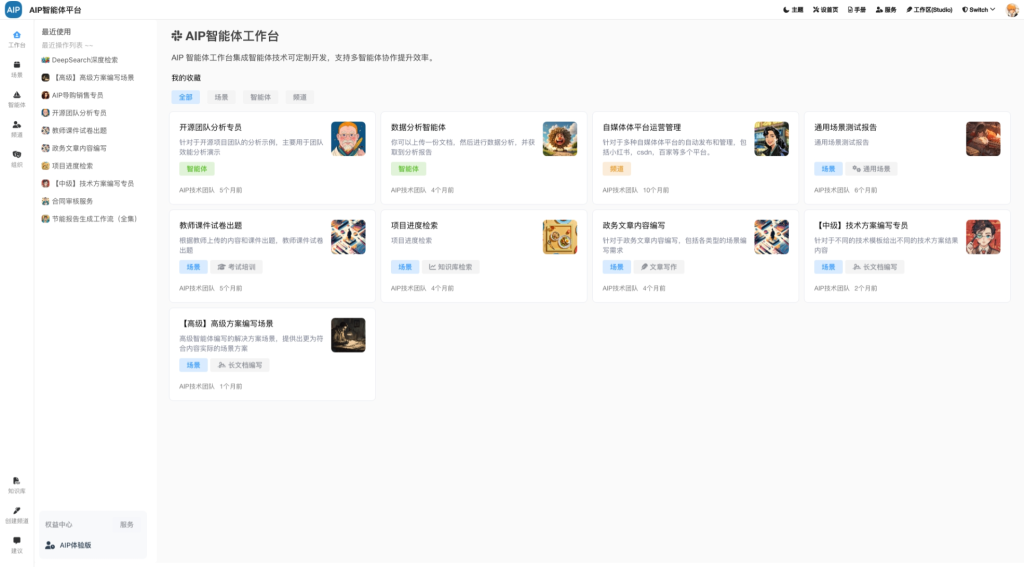
Task: Open DeepSearch深度检索 from recent list
Action: [84, 60]
